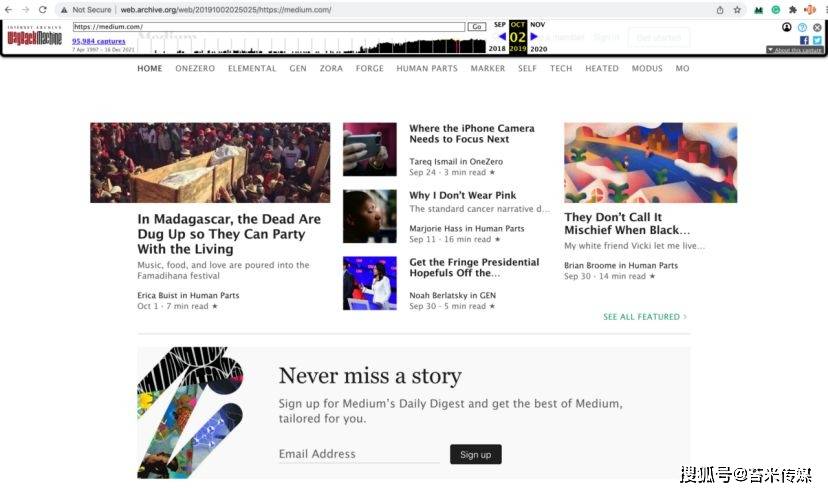The width and height of the screenshot is (828, 492).
Task: Open 'Where the iPhone Camera Needs to Focus Next'
Action: pyautogui.click(x=472, y=134)
